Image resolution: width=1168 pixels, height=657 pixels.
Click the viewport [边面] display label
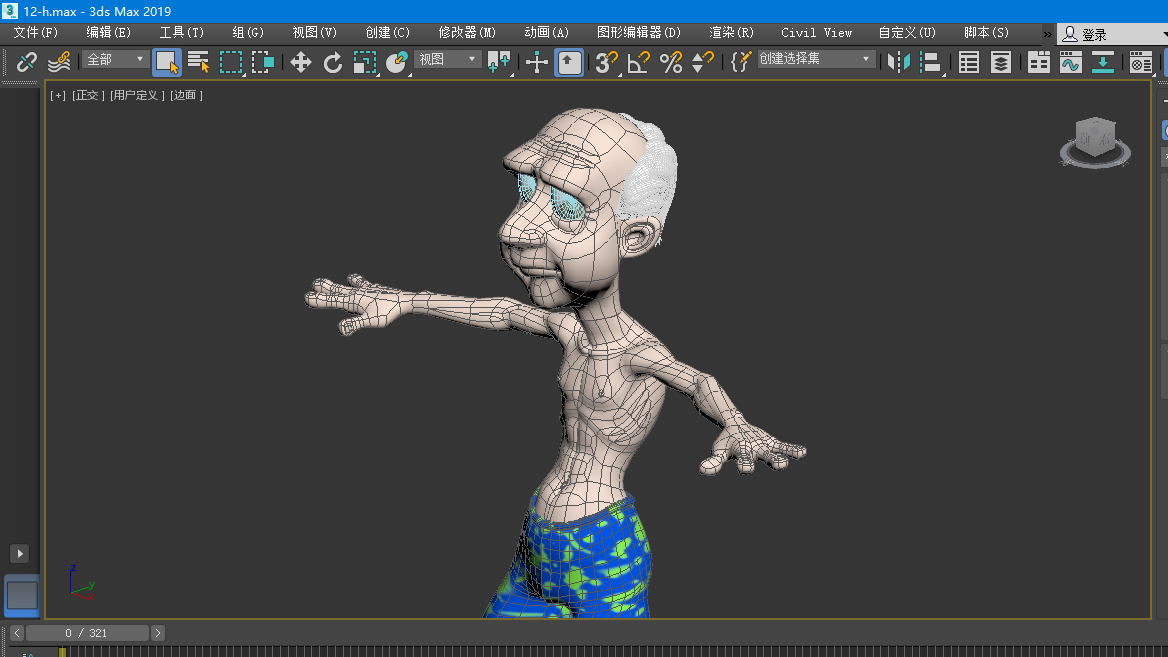[x=186, y=95]
